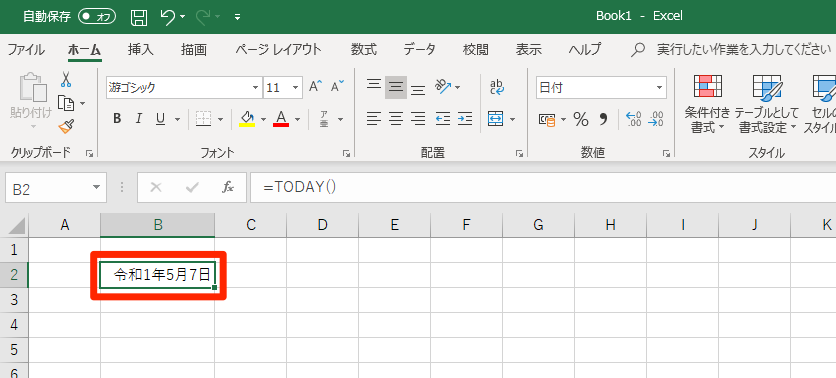Open the ヘルプ tab
The image size is (836, 378).
(x=584, y=50)
